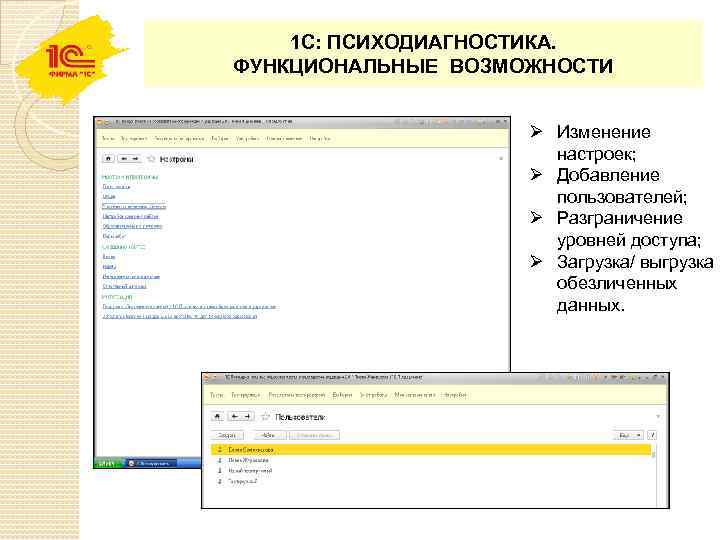Click the slide text 'Разграничение уровней доступа;'
720x540 pixels.
[629, 229]
